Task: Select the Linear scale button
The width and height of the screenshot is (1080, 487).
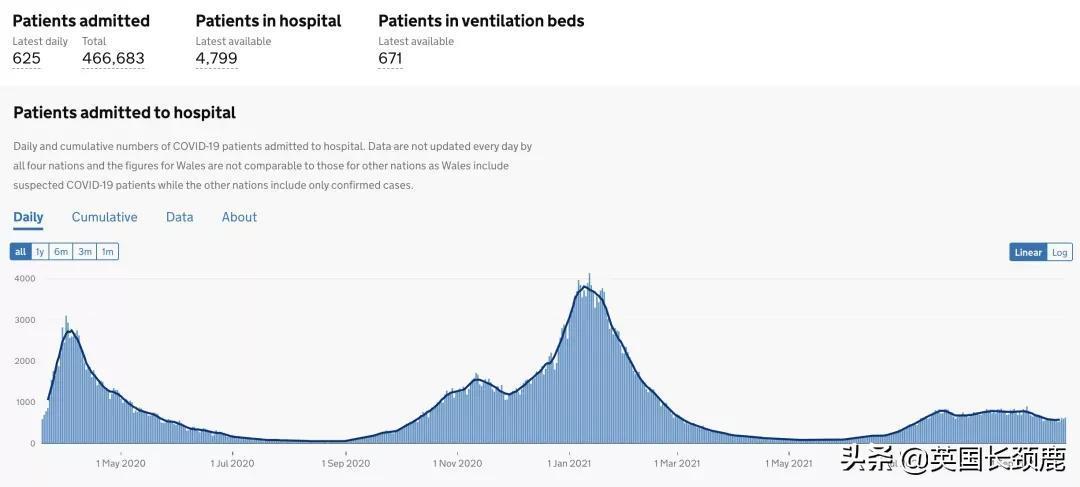Action: [x=1028, y=253]
